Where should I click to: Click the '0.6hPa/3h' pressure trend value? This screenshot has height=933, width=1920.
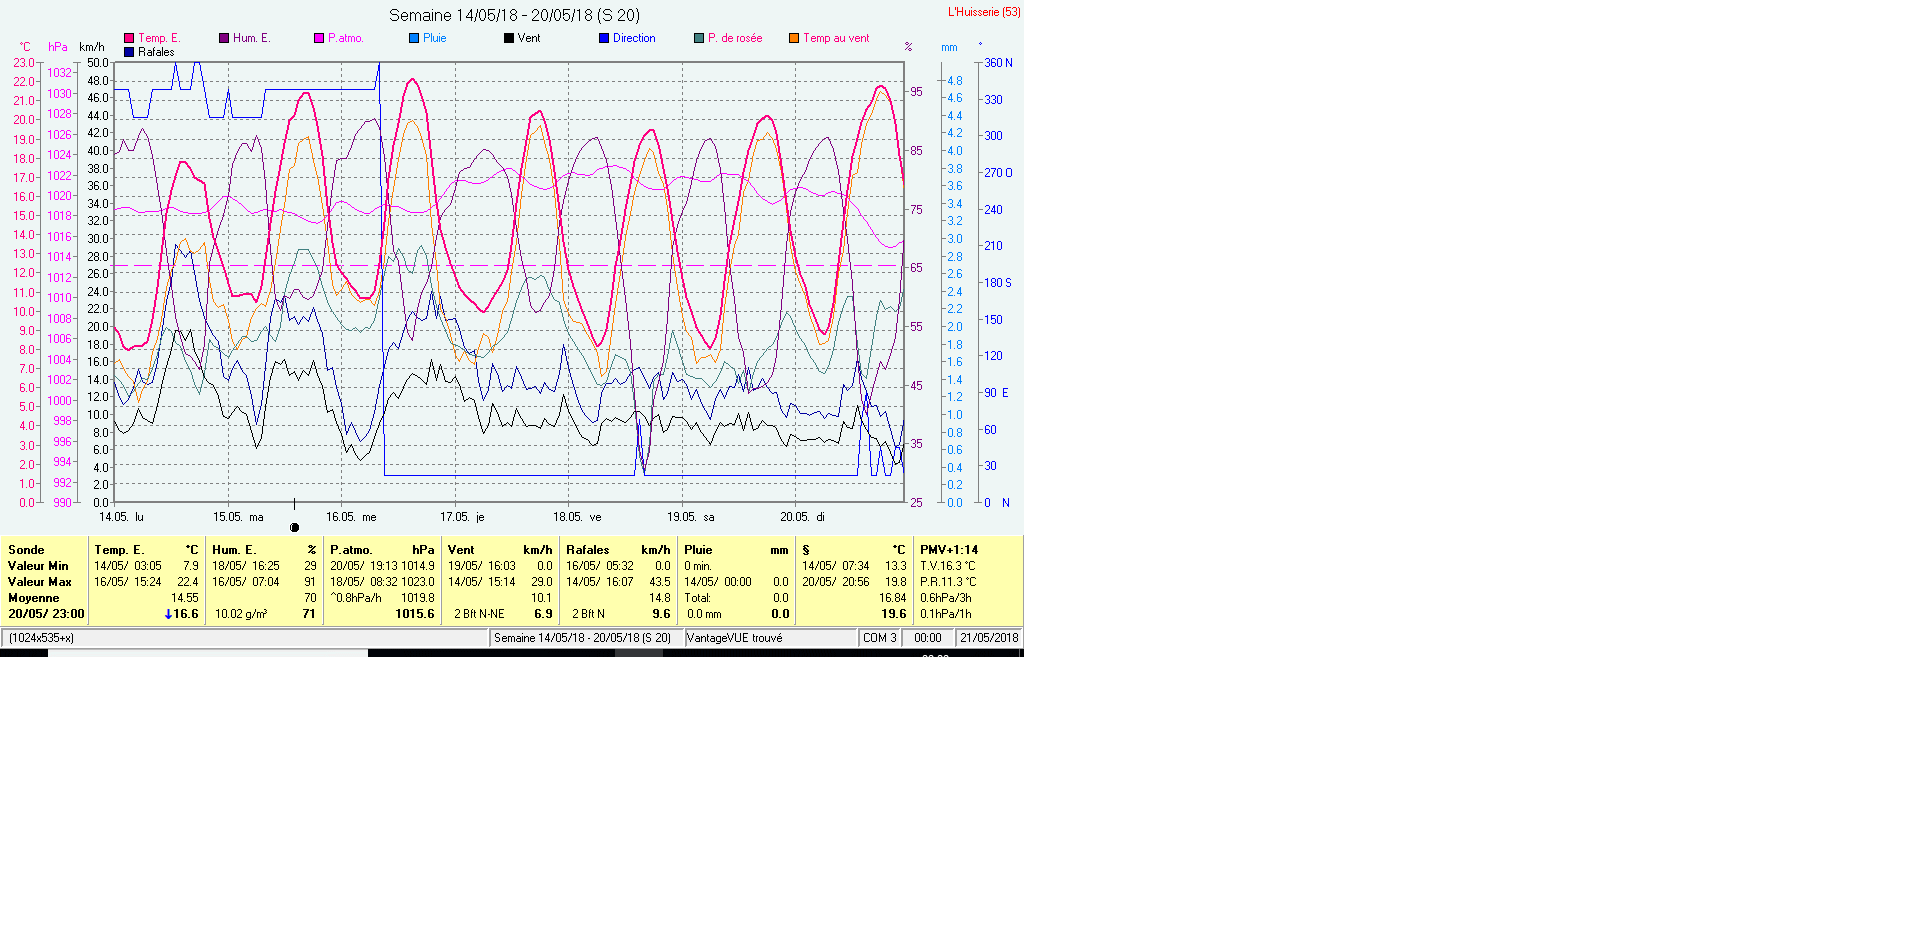(x=946, y=598)
